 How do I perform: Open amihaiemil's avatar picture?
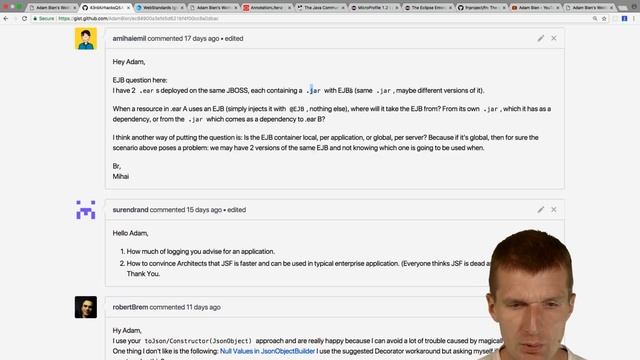[86, 39]
